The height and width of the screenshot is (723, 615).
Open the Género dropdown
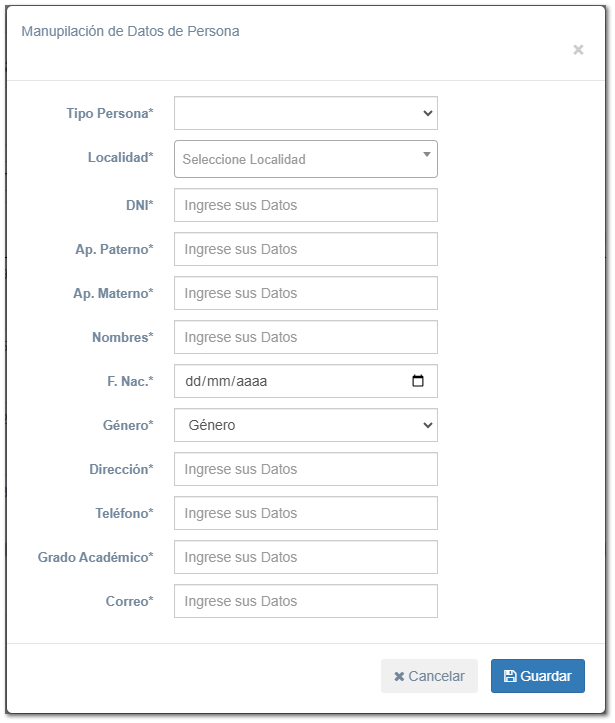click(306, 425)
